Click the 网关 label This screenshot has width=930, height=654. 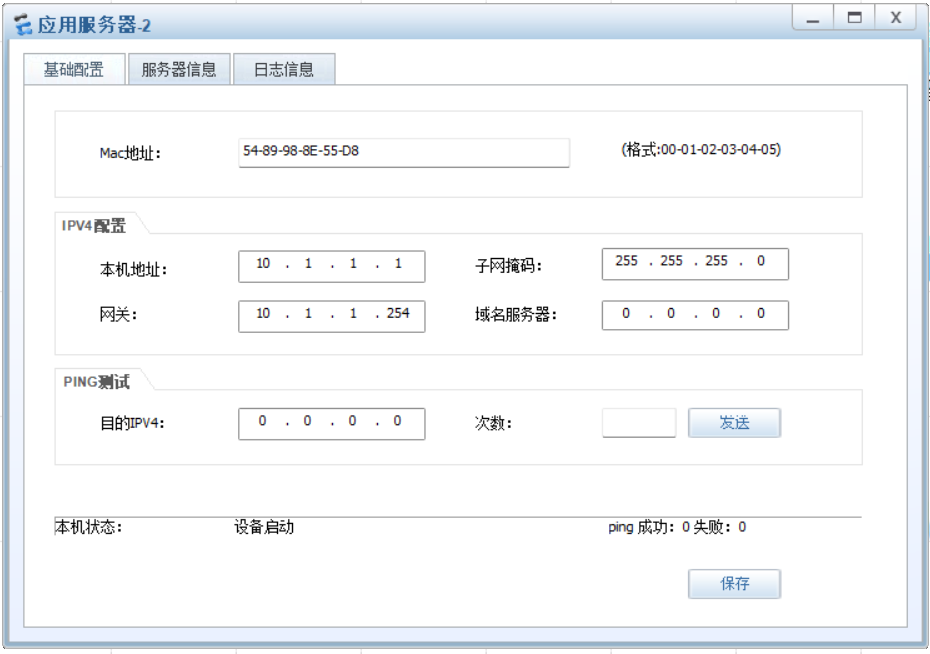pos(118,314)
